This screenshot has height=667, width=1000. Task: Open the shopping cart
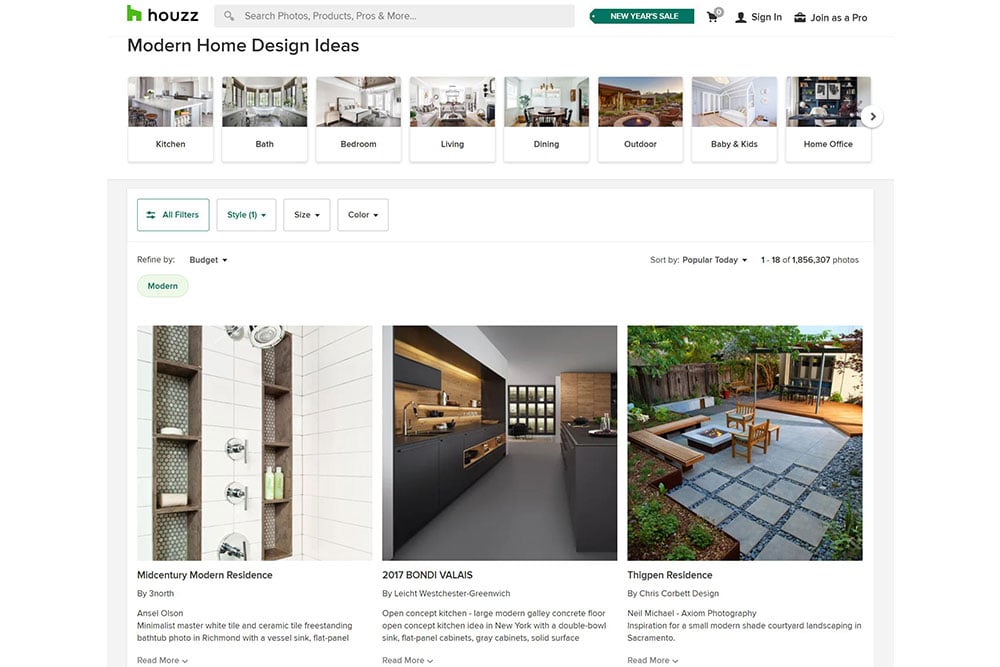[x=714, y=16]
